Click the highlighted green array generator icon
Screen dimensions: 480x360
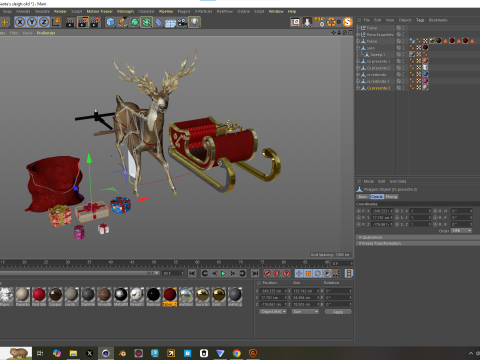(146, 22)
